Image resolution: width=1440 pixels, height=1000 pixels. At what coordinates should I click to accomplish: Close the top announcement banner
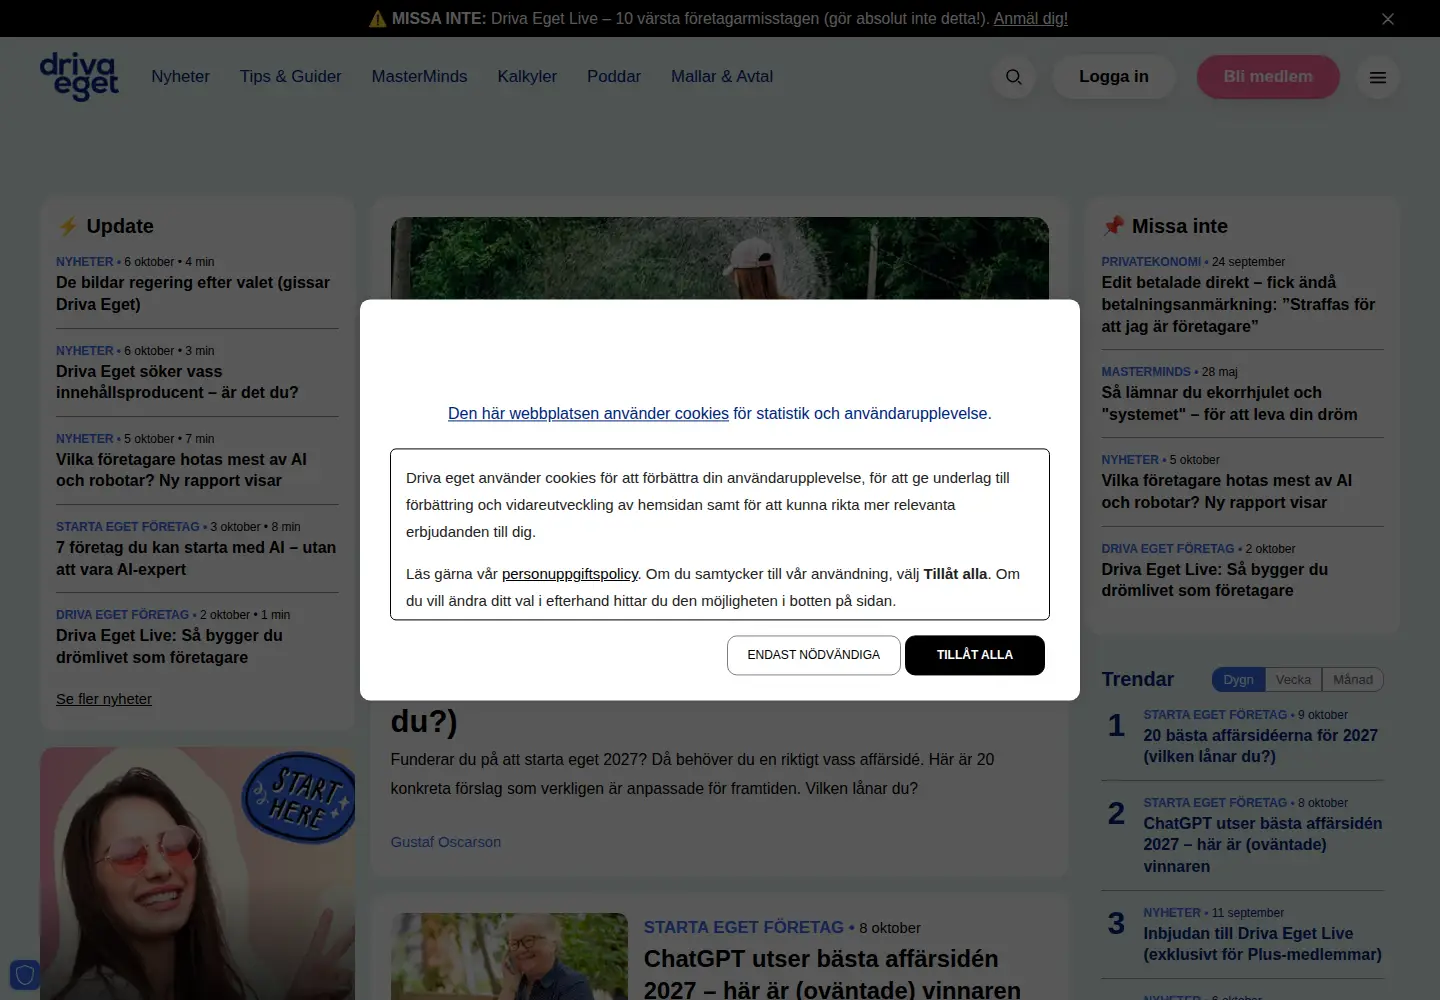(x=1387, y=19)
